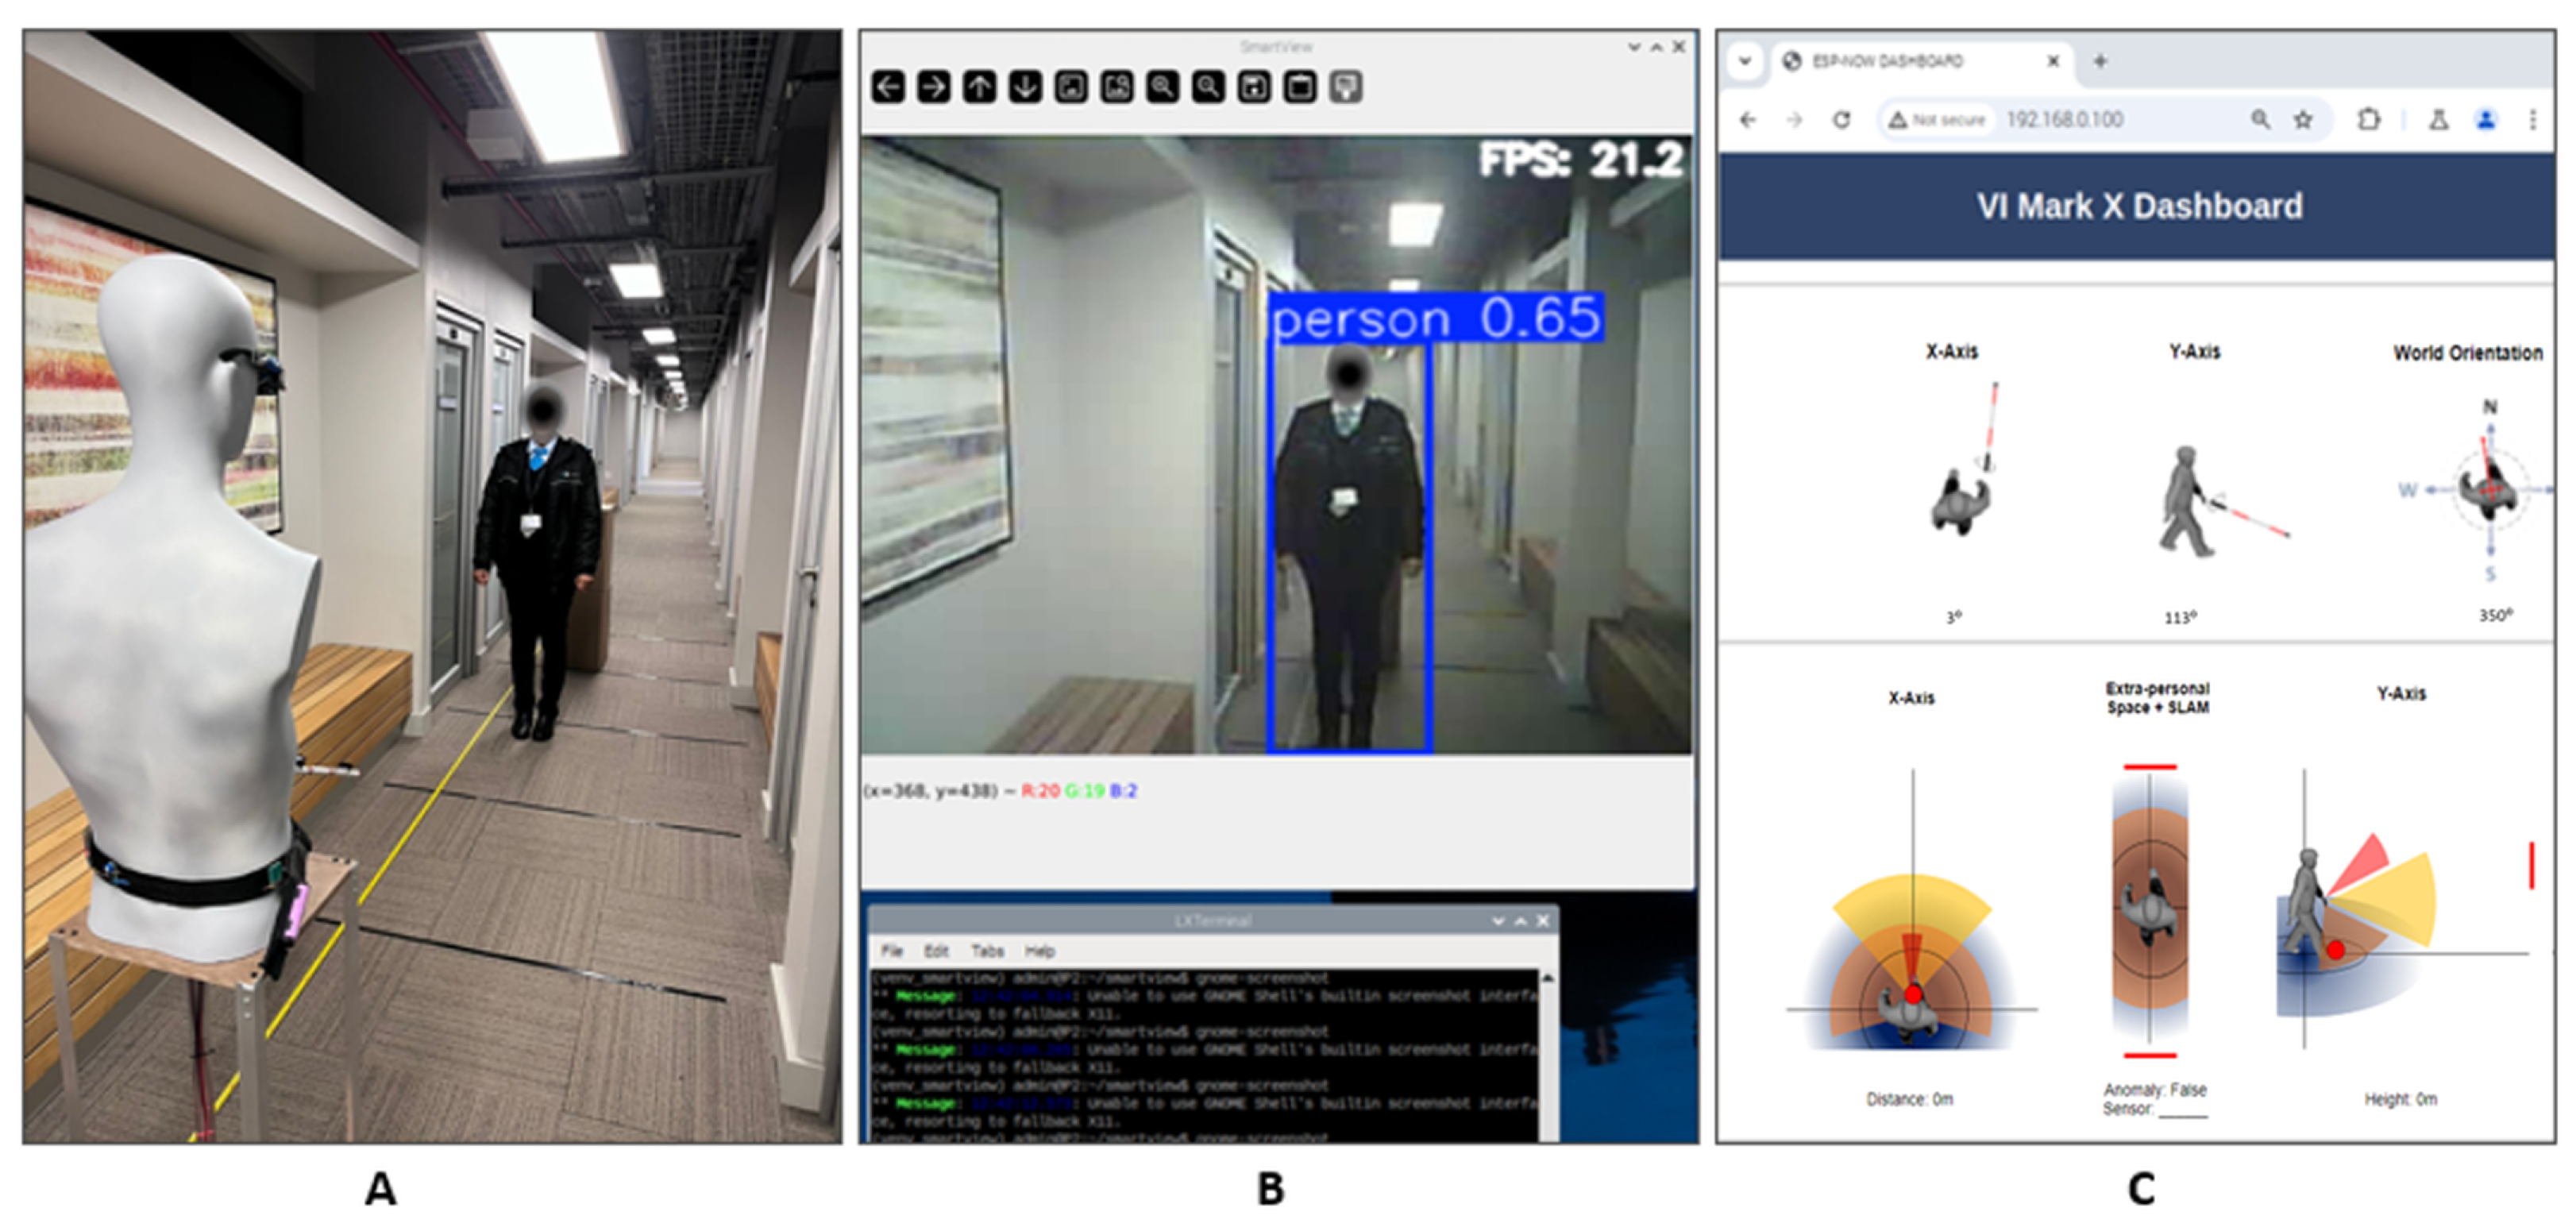
Task: Click the save image icon in SmartView
Action: 1254,87
